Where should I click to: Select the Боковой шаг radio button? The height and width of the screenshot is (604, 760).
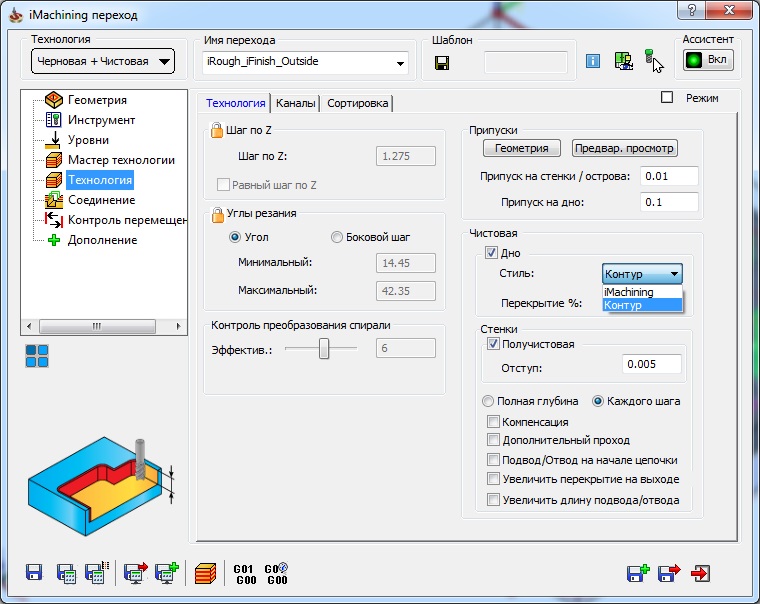pos(336,237)
